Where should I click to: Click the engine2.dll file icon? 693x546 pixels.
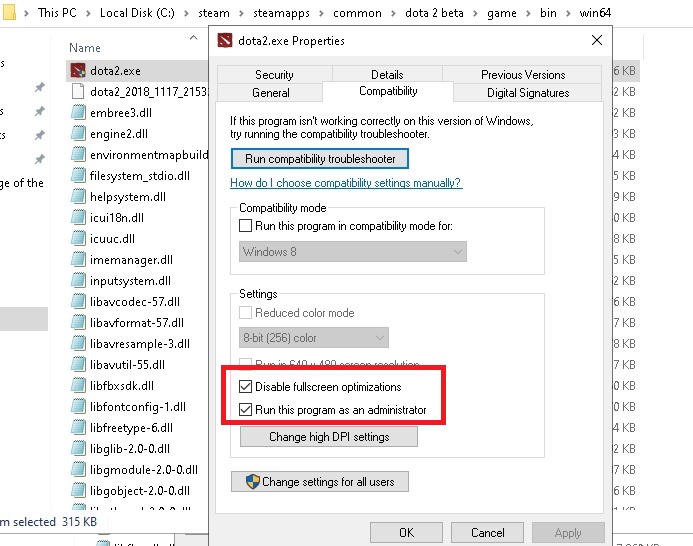[78, 134]
